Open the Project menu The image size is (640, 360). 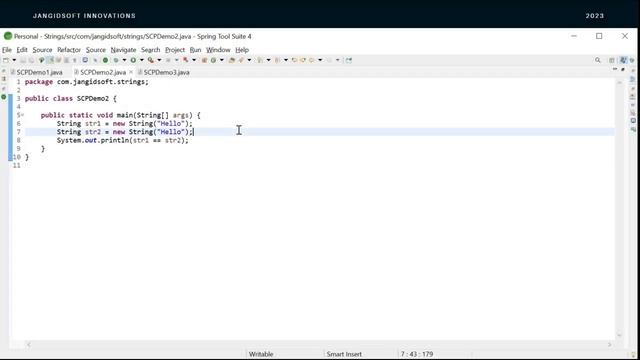click(x=175, y=50)
